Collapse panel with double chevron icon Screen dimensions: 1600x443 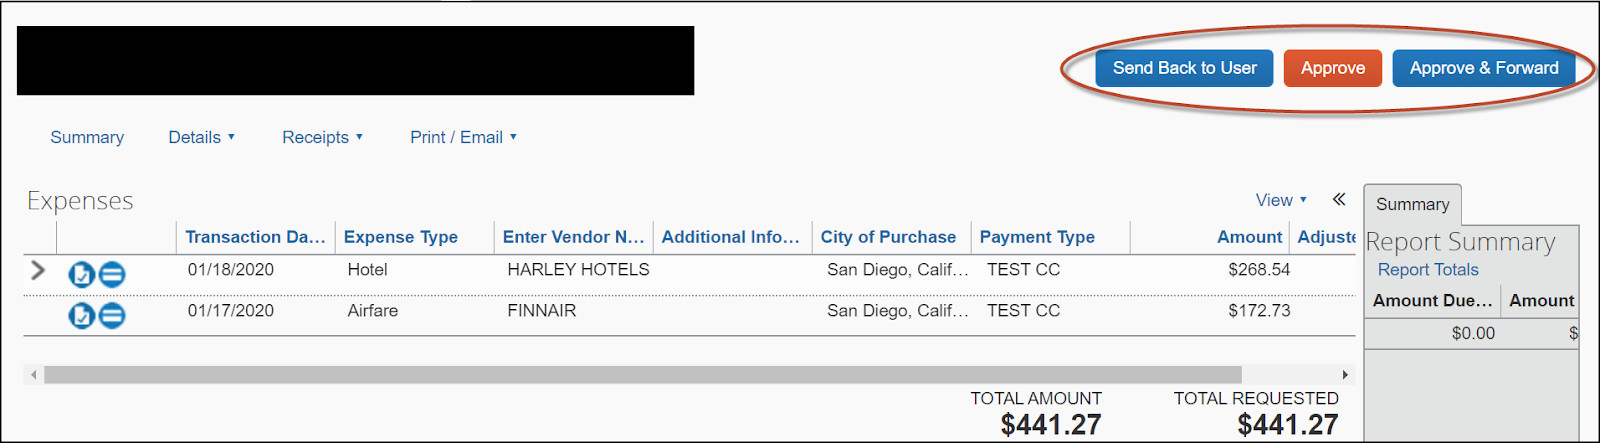click(x=1339, y=200)
